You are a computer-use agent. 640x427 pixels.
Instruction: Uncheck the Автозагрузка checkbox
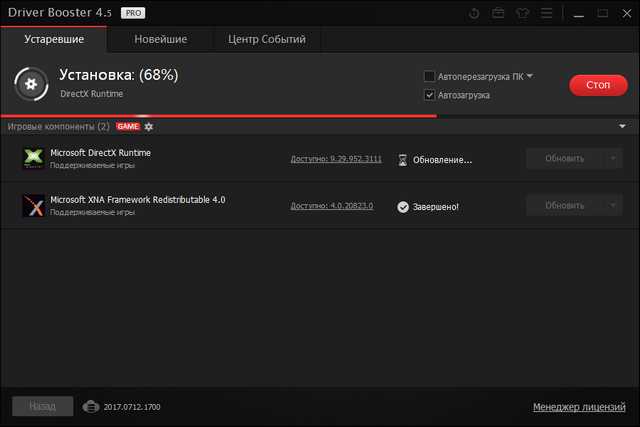429,95
